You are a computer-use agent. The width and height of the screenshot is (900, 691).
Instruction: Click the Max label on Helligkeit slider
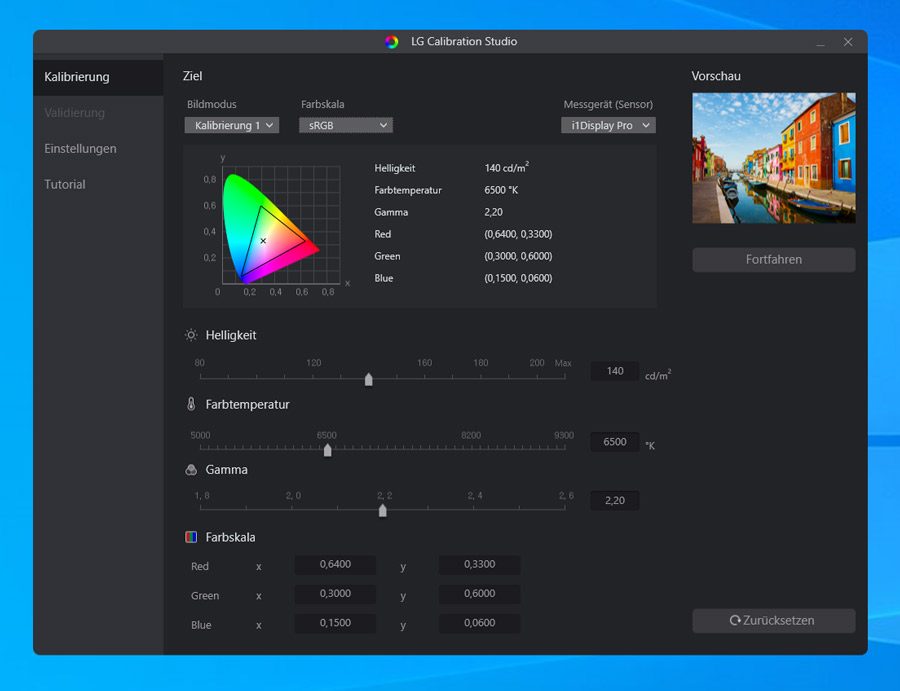click(x=563, y=363)
